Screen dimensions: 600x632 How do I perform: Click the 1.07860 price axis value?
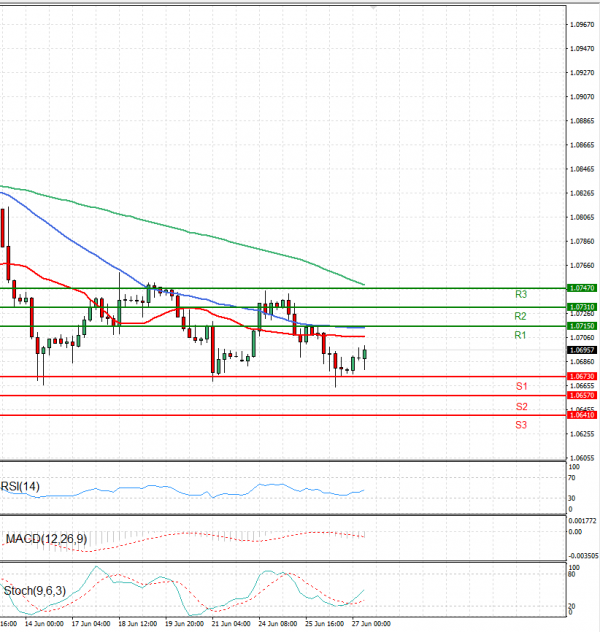pos(582,241)
